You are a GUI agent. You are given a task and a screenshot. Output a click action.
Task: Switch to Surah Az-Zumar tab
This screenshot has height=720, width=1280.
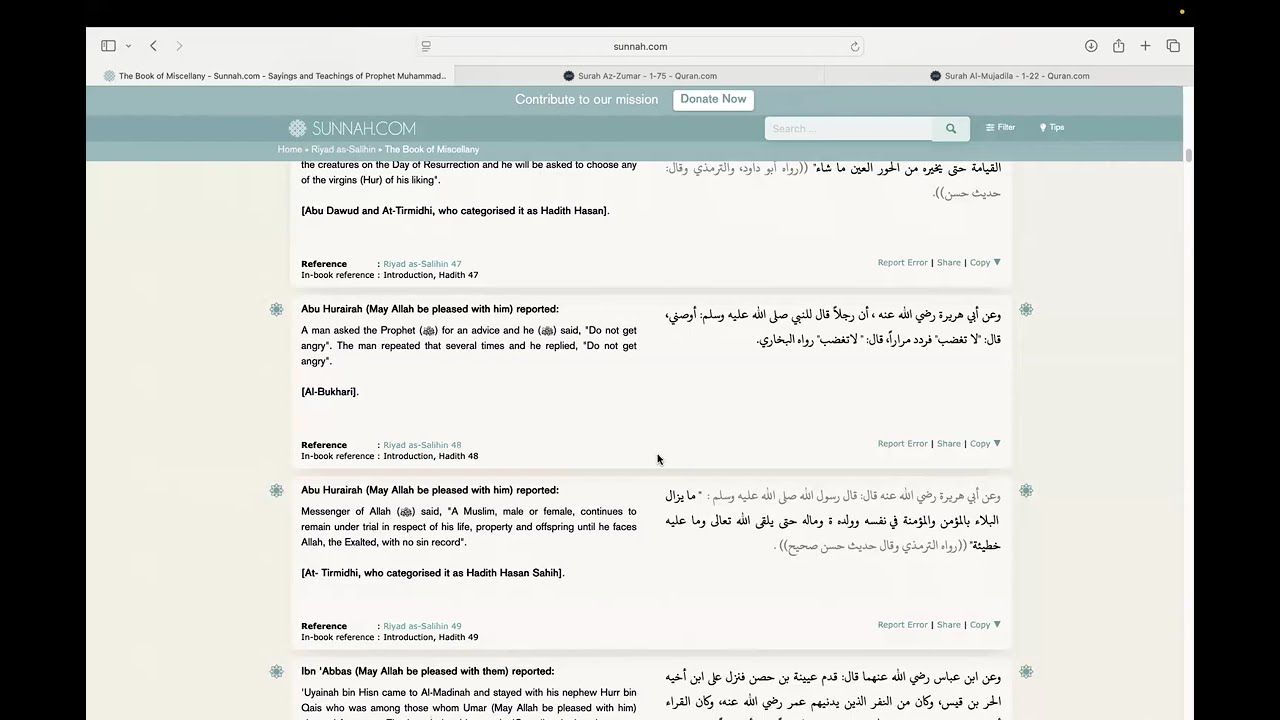[x=640, y=76]
